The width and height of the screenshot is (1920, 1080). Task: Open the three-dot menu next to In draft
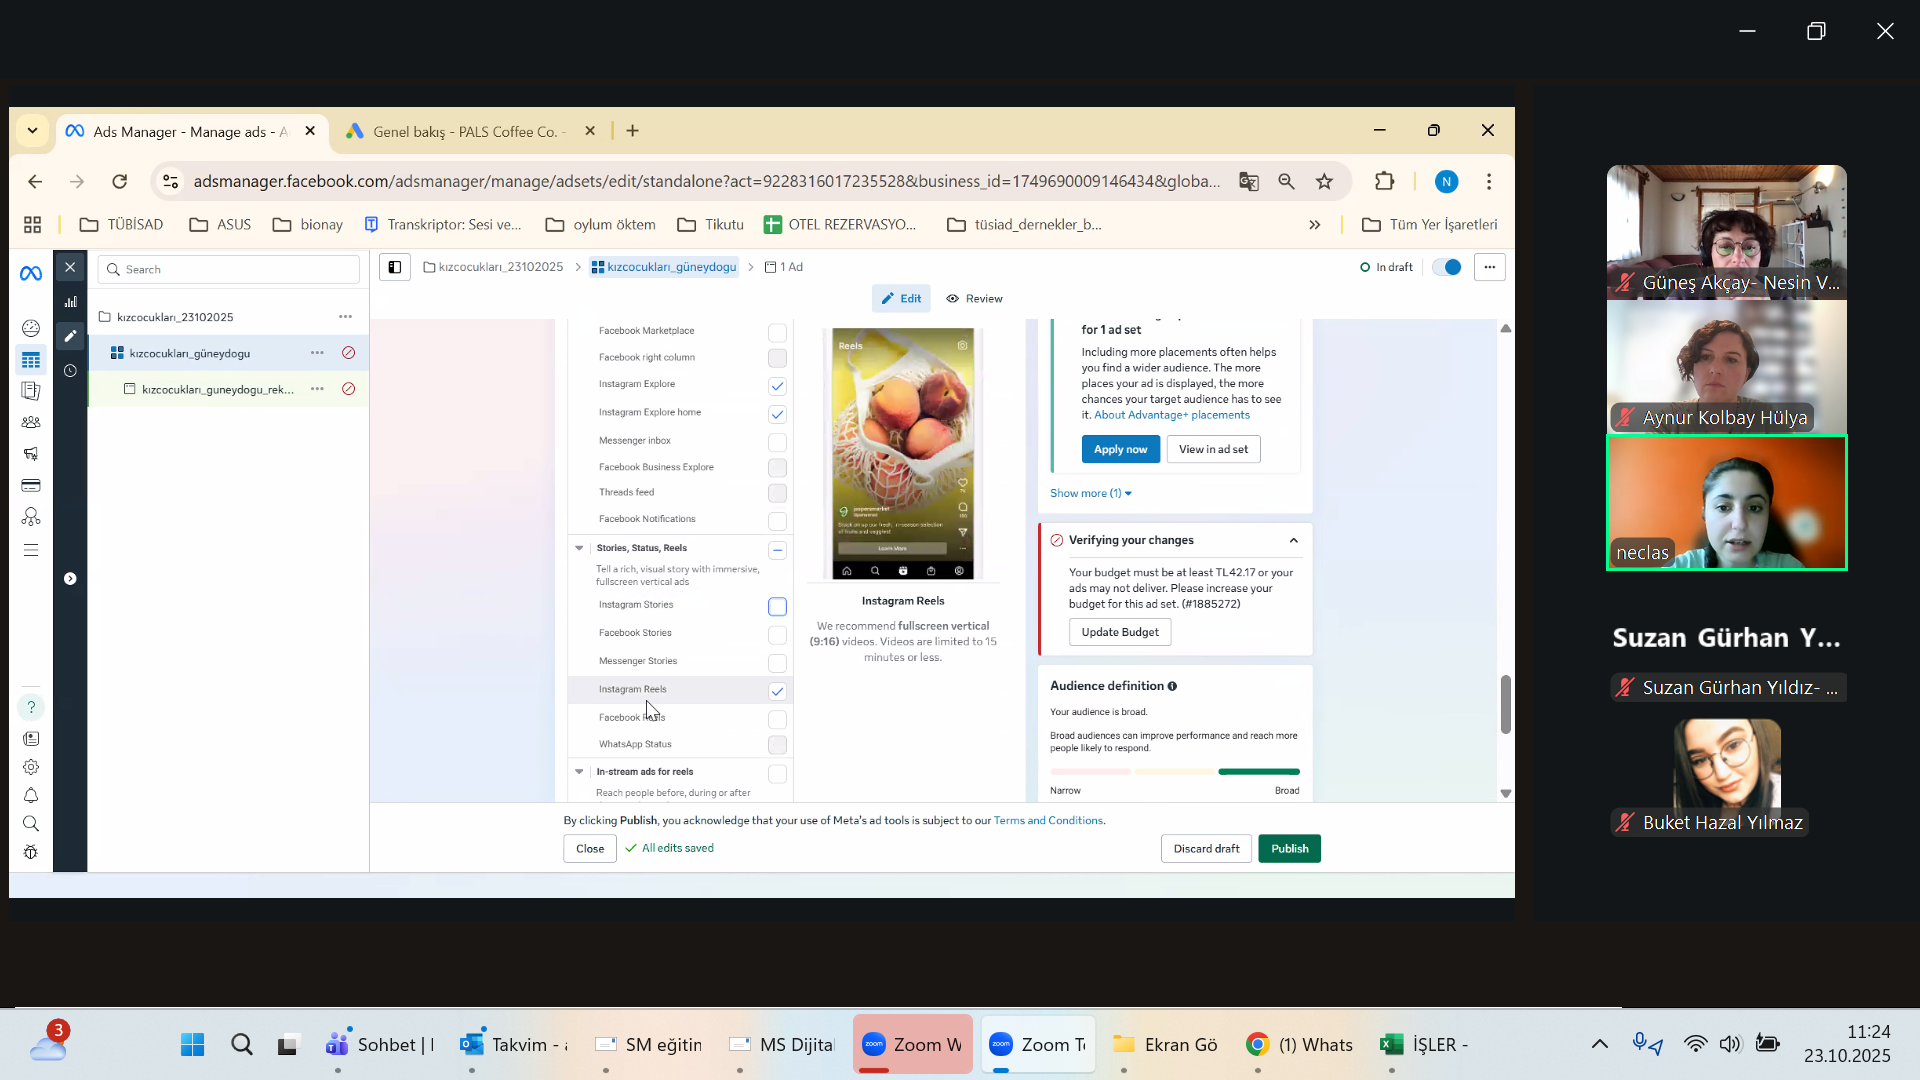point(1489,267)
